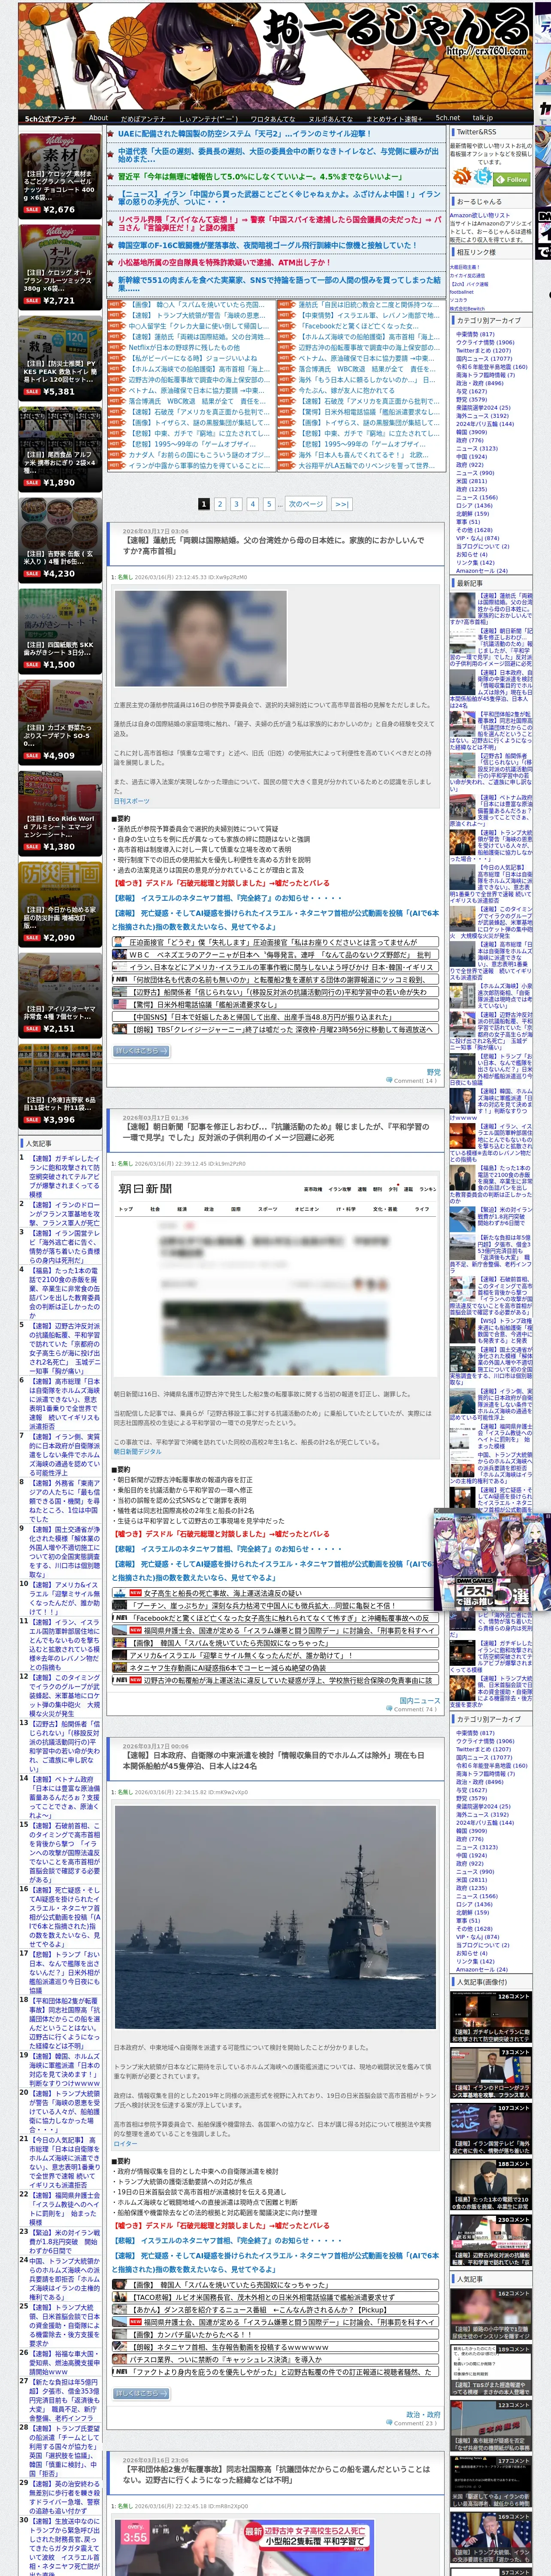Go to page 3 in pagination

point(236,504)
